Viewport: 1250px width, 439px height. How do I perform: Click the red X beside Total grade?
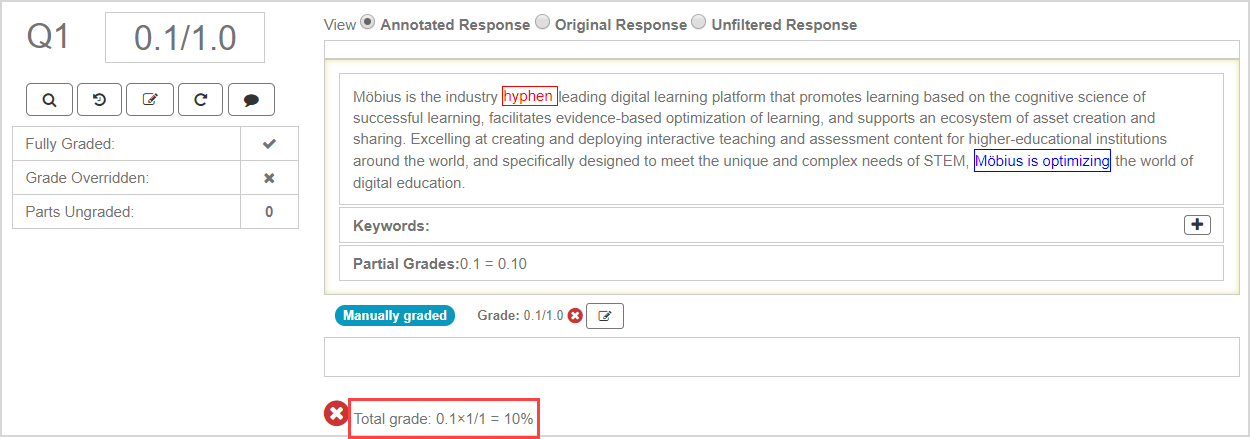point(336,414)
